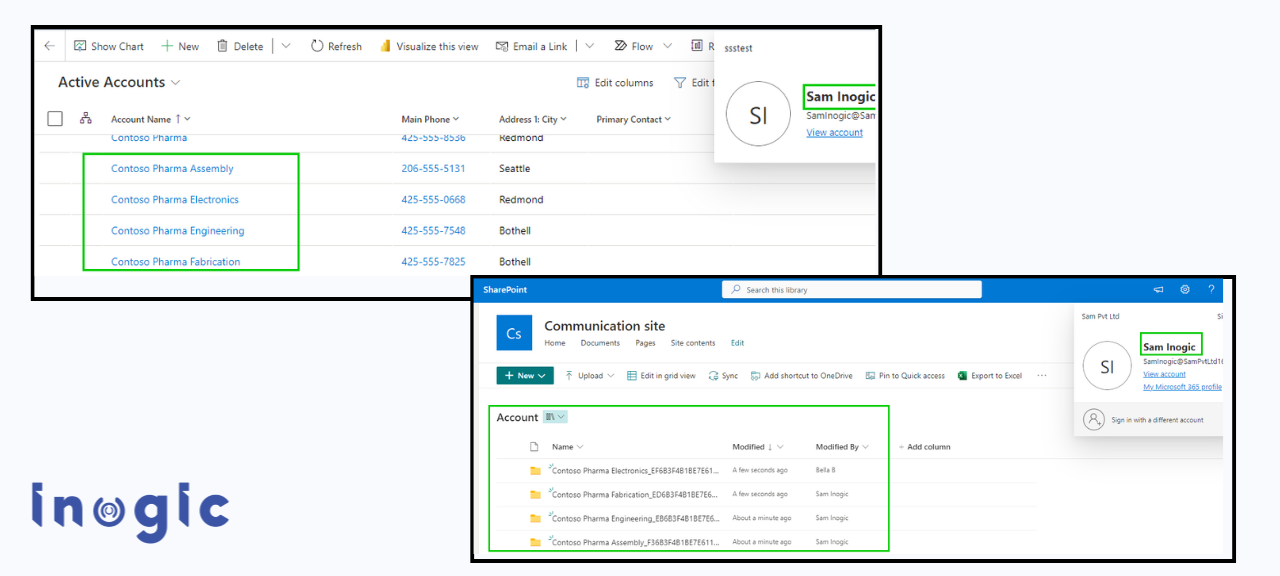
Task: Sort by the Account Name column header
Action: click(x=150, y=119)
